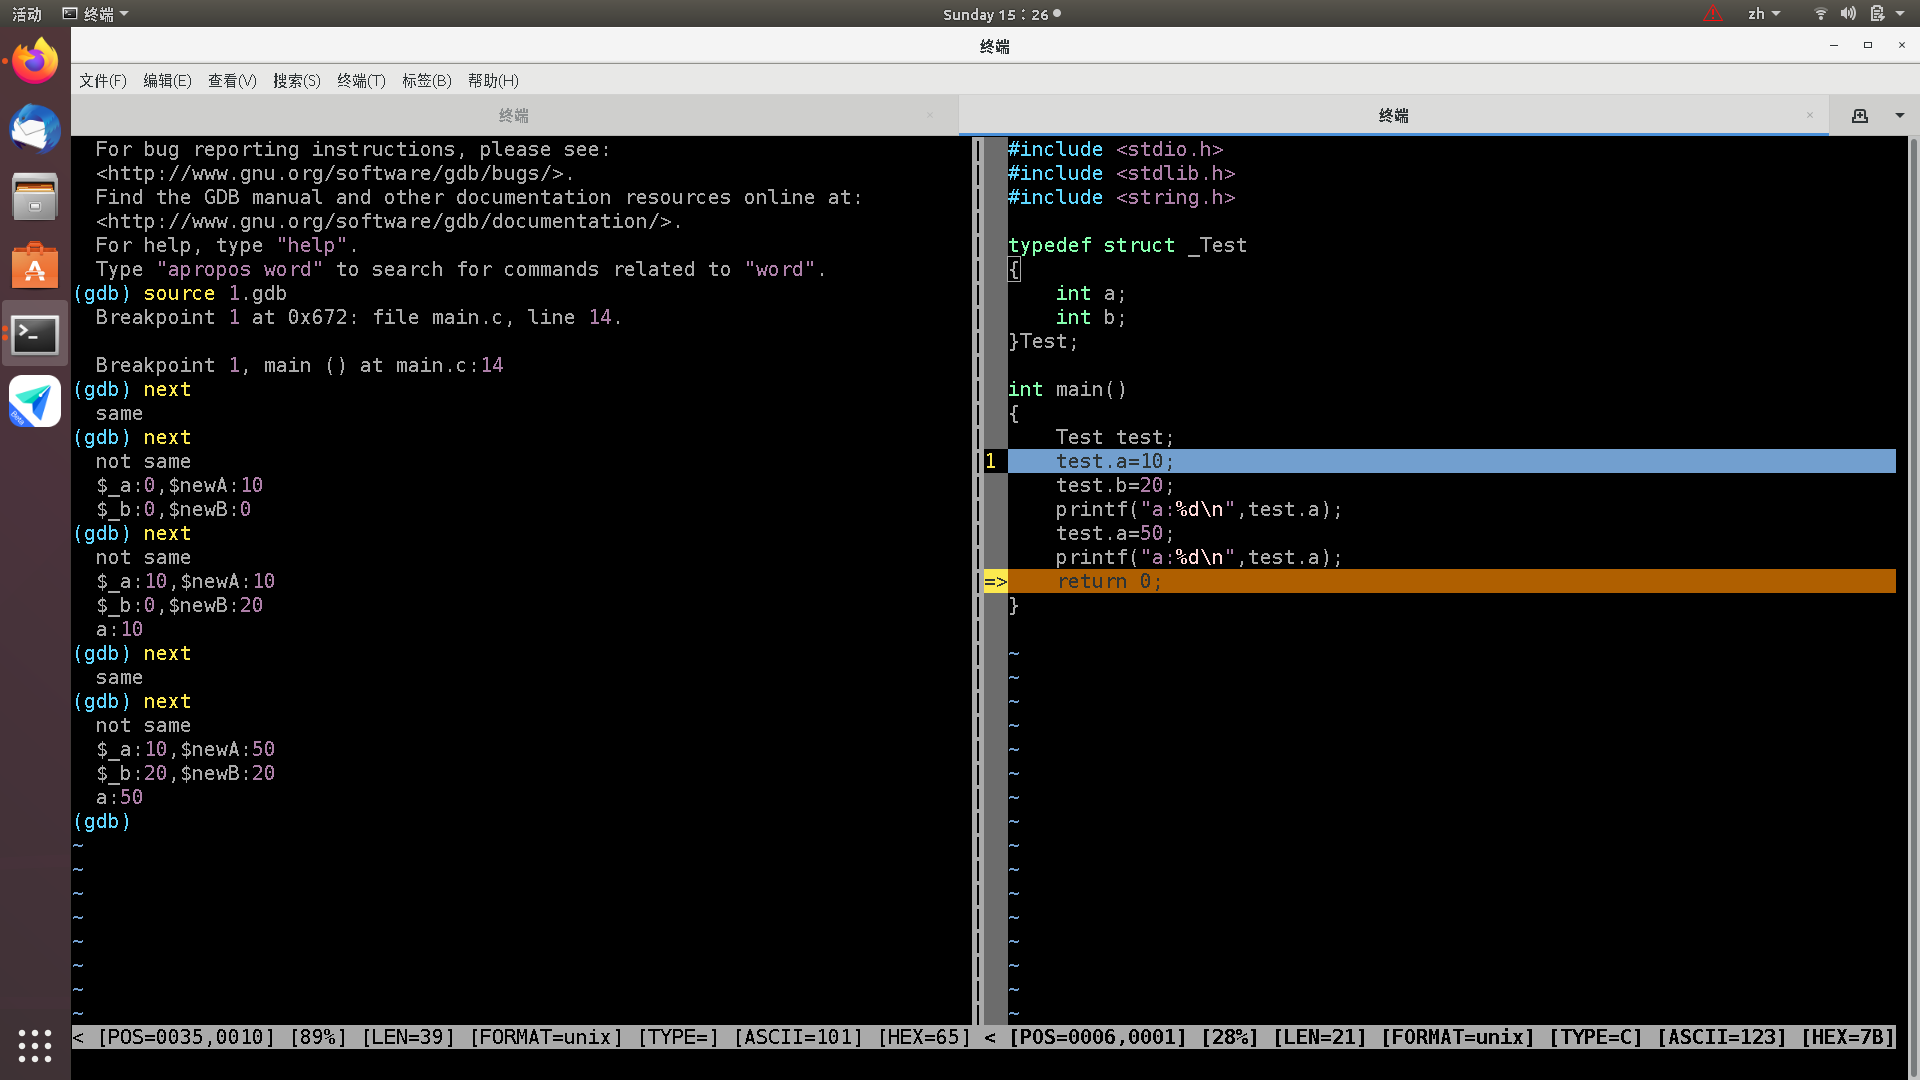Open the 帮助(H) menu
This screenshot has width=1920, height=1080.
tap(493, 81)
